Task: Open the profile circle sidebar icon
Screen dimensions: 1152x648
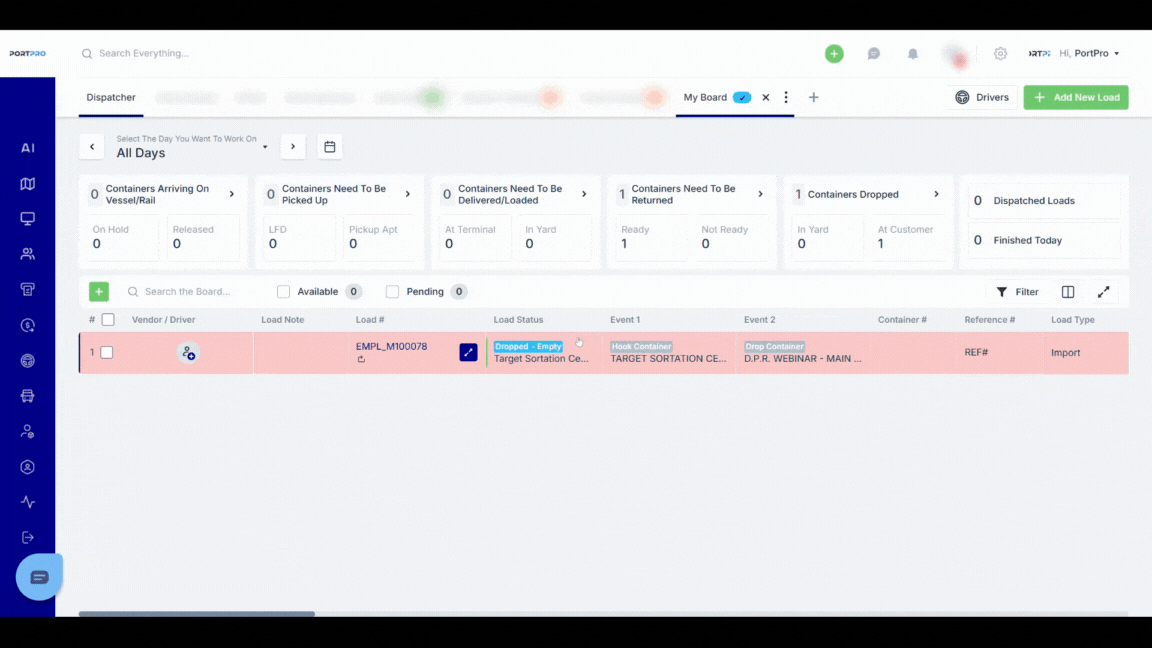Action: tap(27, 467)
